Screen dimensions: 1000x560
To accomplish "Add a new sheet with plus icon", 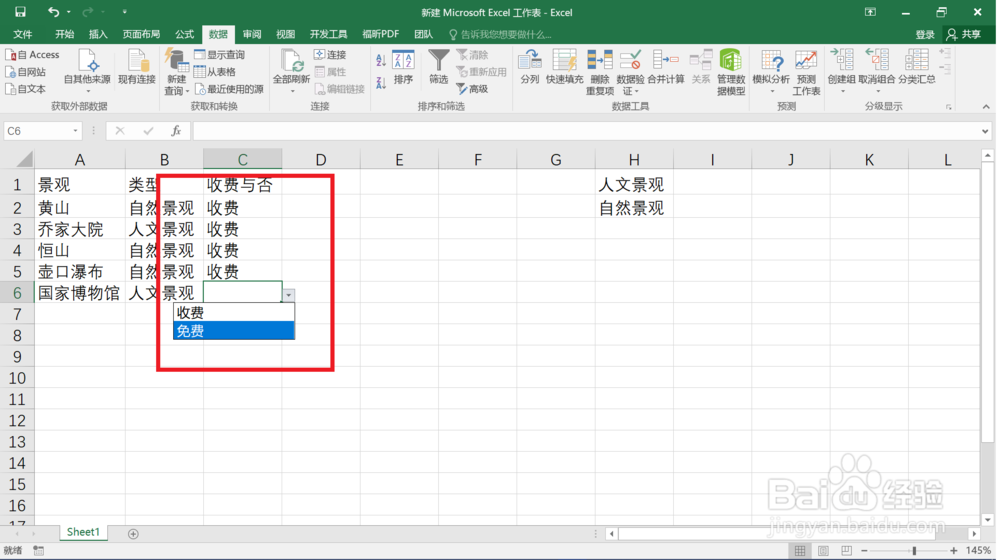I will tap(133, 533).
